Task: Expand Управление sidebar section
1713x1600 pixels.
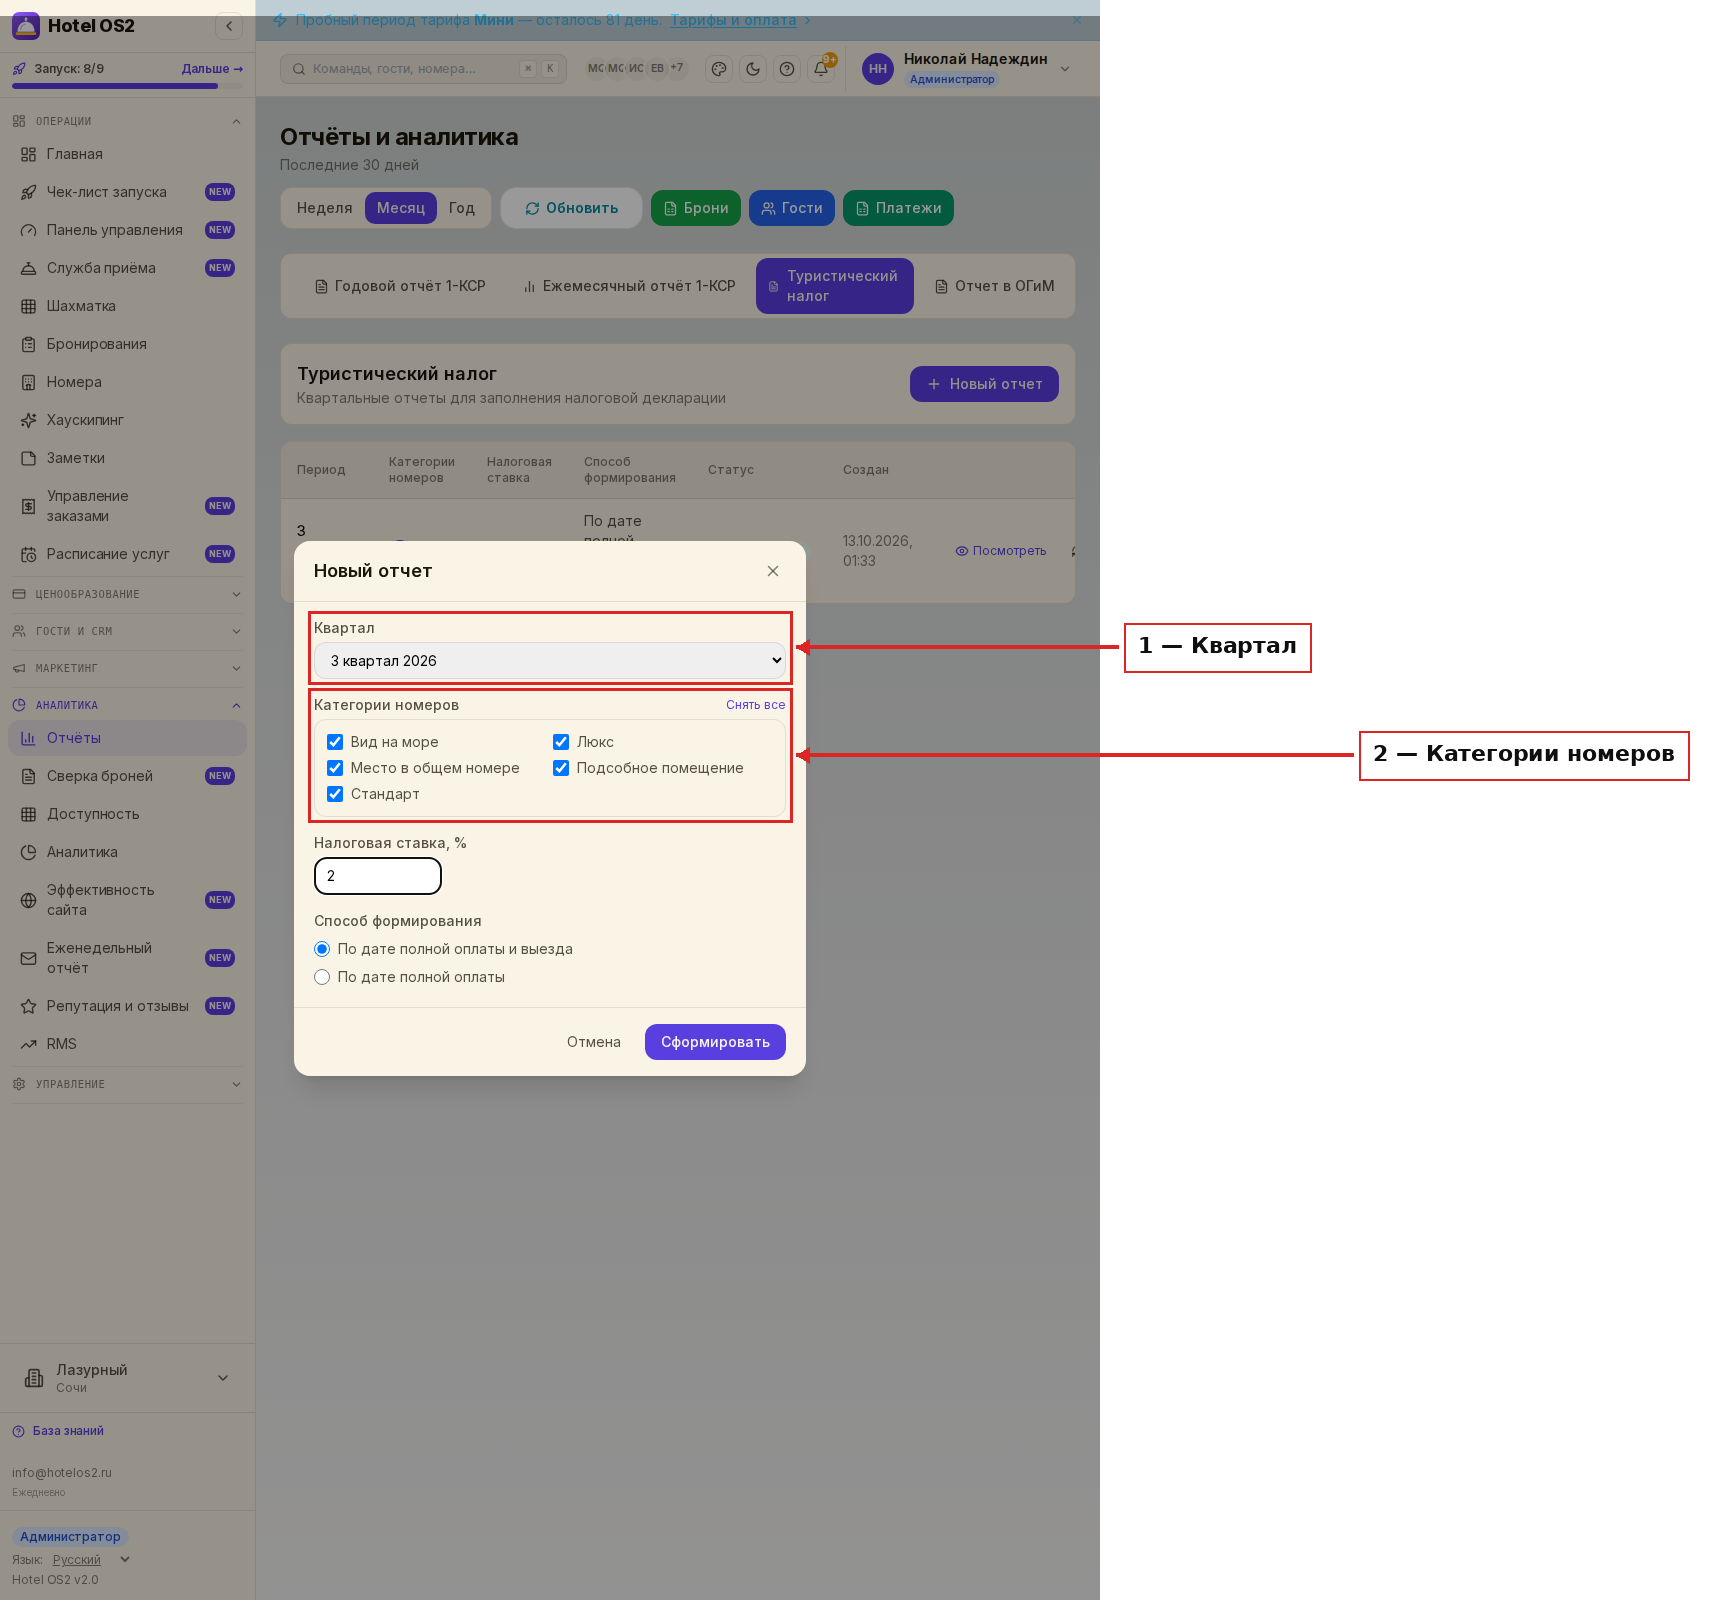Action: pos(127,1084)
